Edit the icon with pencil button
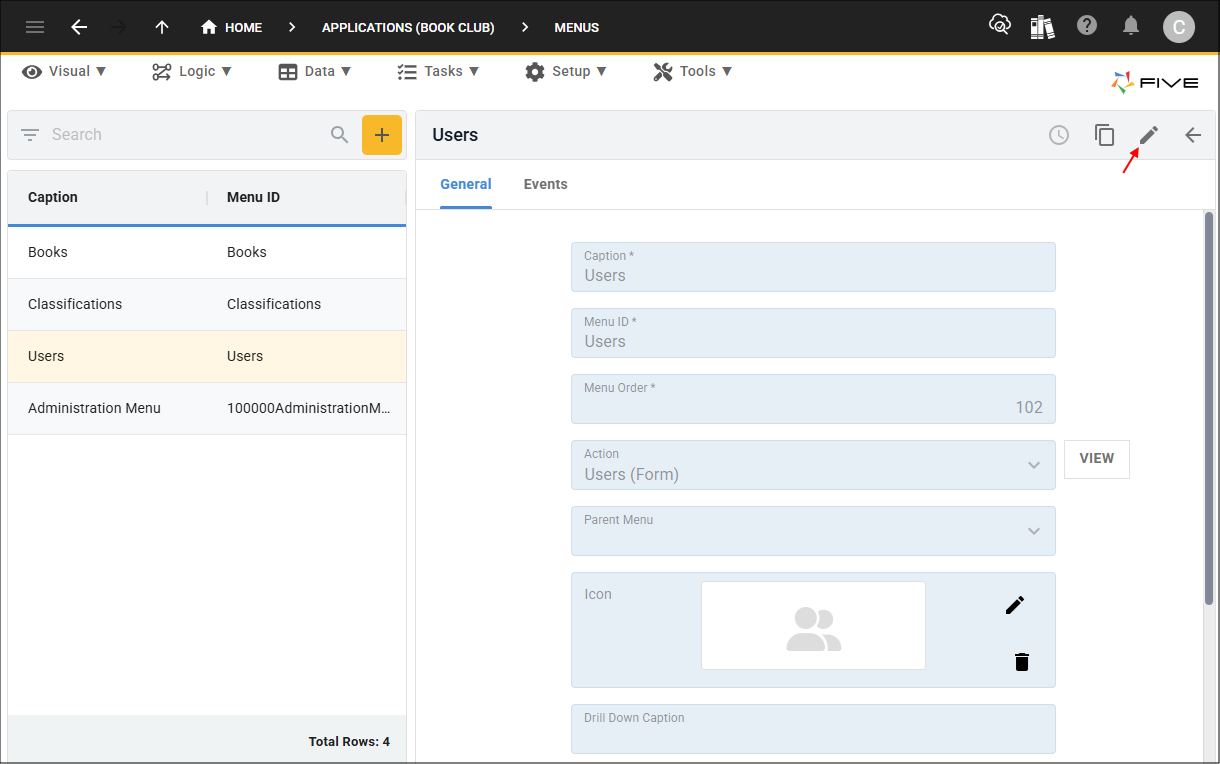 tap(1015, 605)
